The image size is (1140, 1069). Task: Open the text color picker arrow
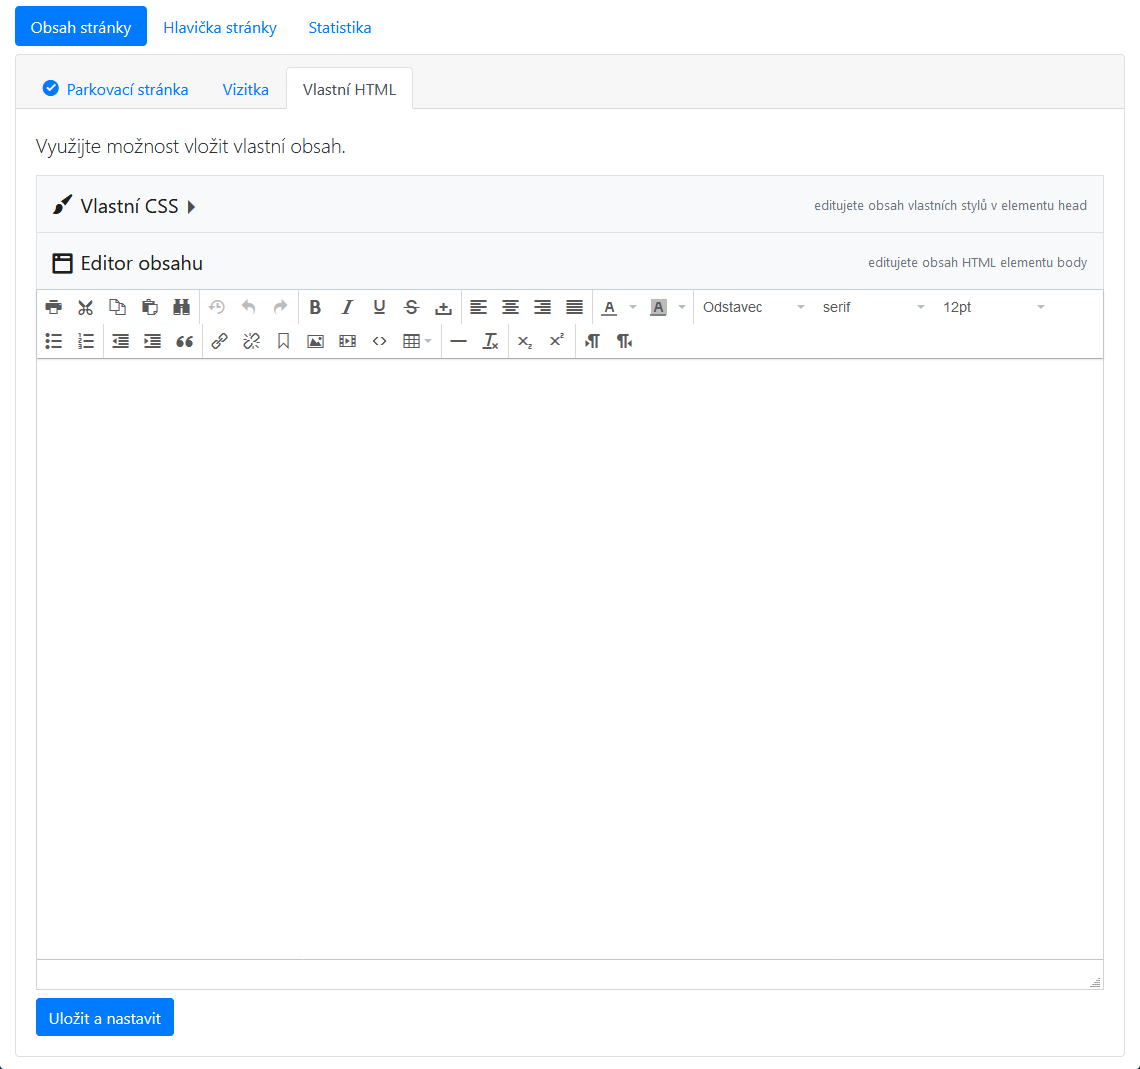pyautogui.click(x=632, y=307)
